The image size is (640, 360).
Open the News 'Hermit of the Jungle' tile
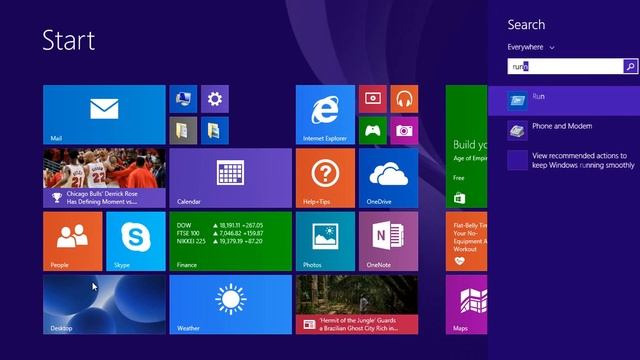(357, 304)
